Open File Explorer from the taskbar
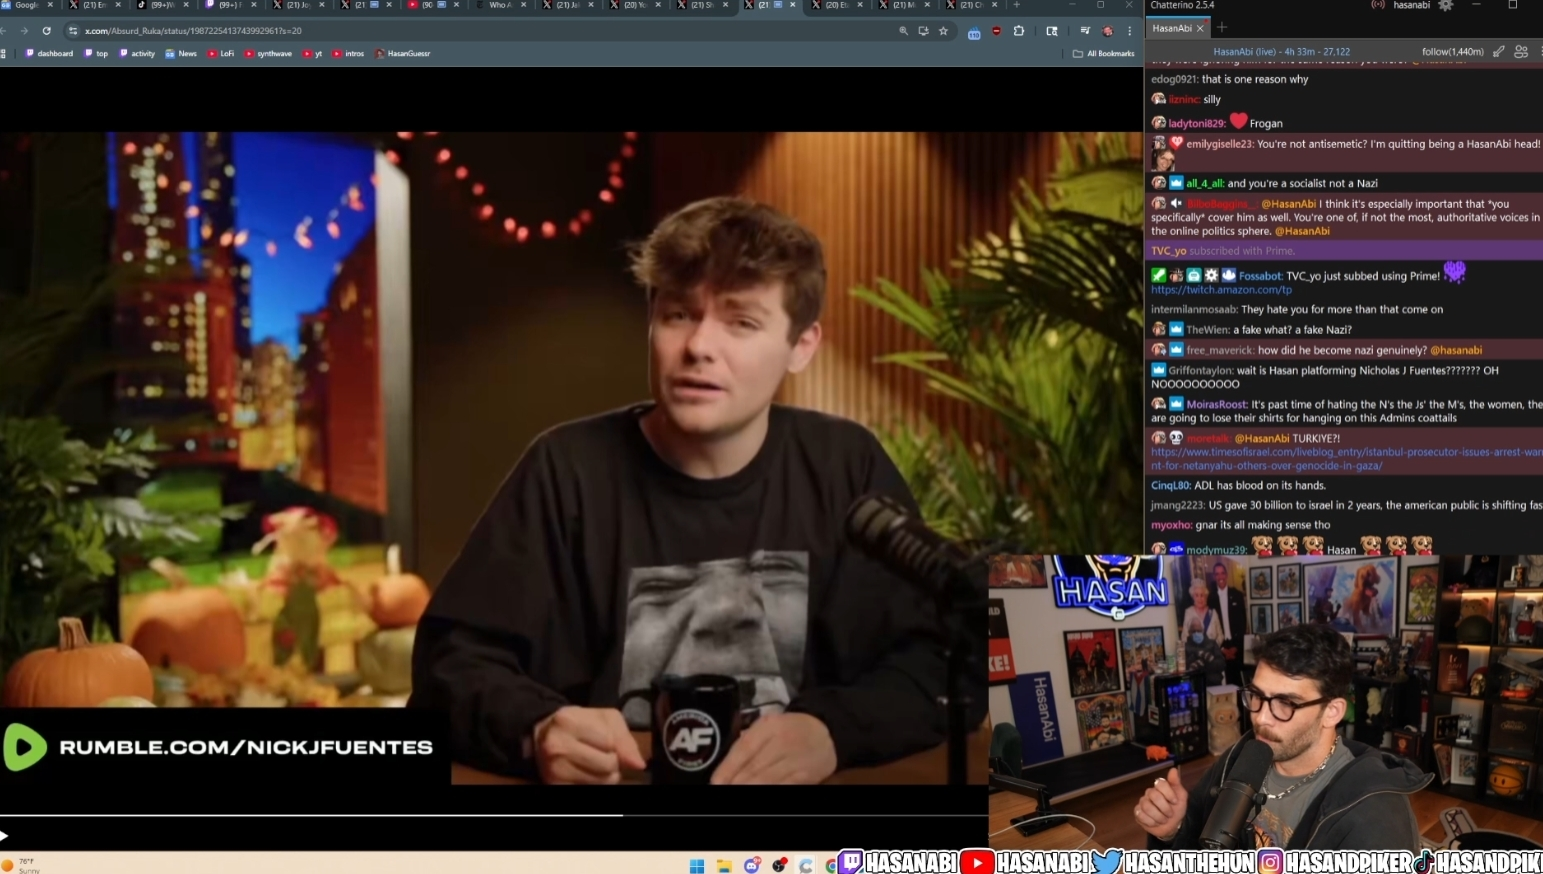 724,866
